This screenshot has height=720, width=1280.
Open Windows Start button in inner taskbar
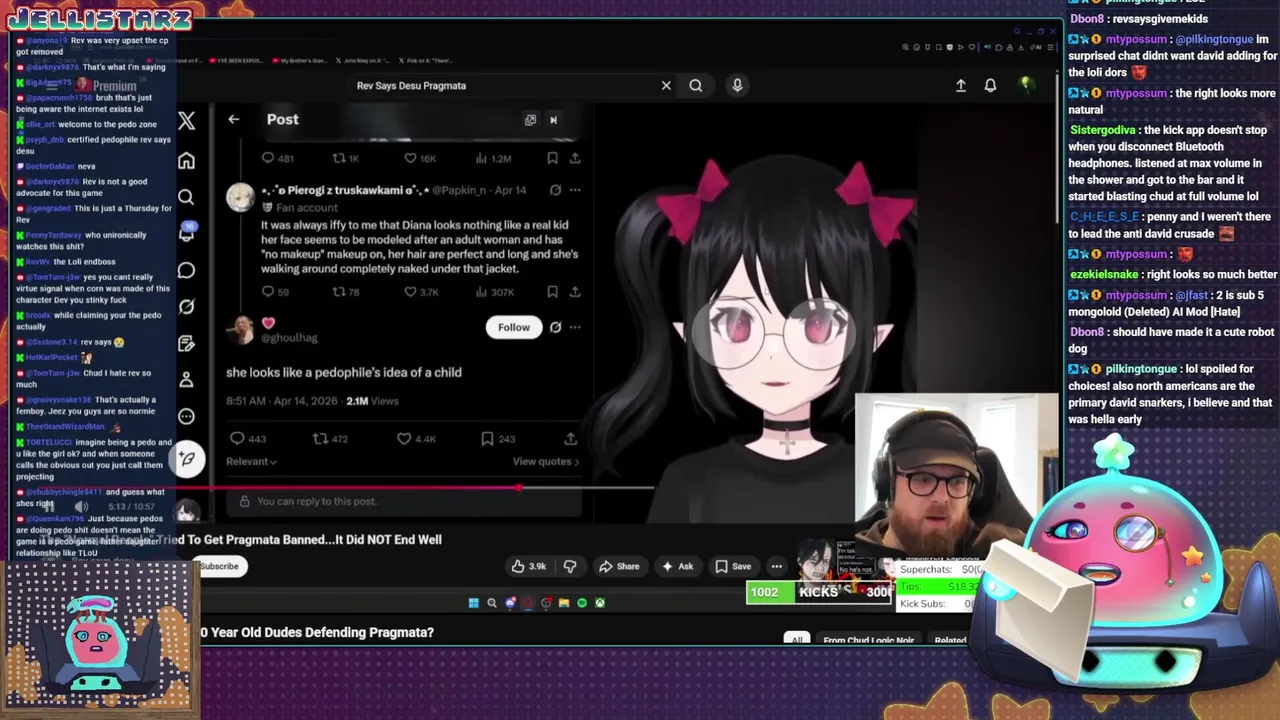coord(473,603)
